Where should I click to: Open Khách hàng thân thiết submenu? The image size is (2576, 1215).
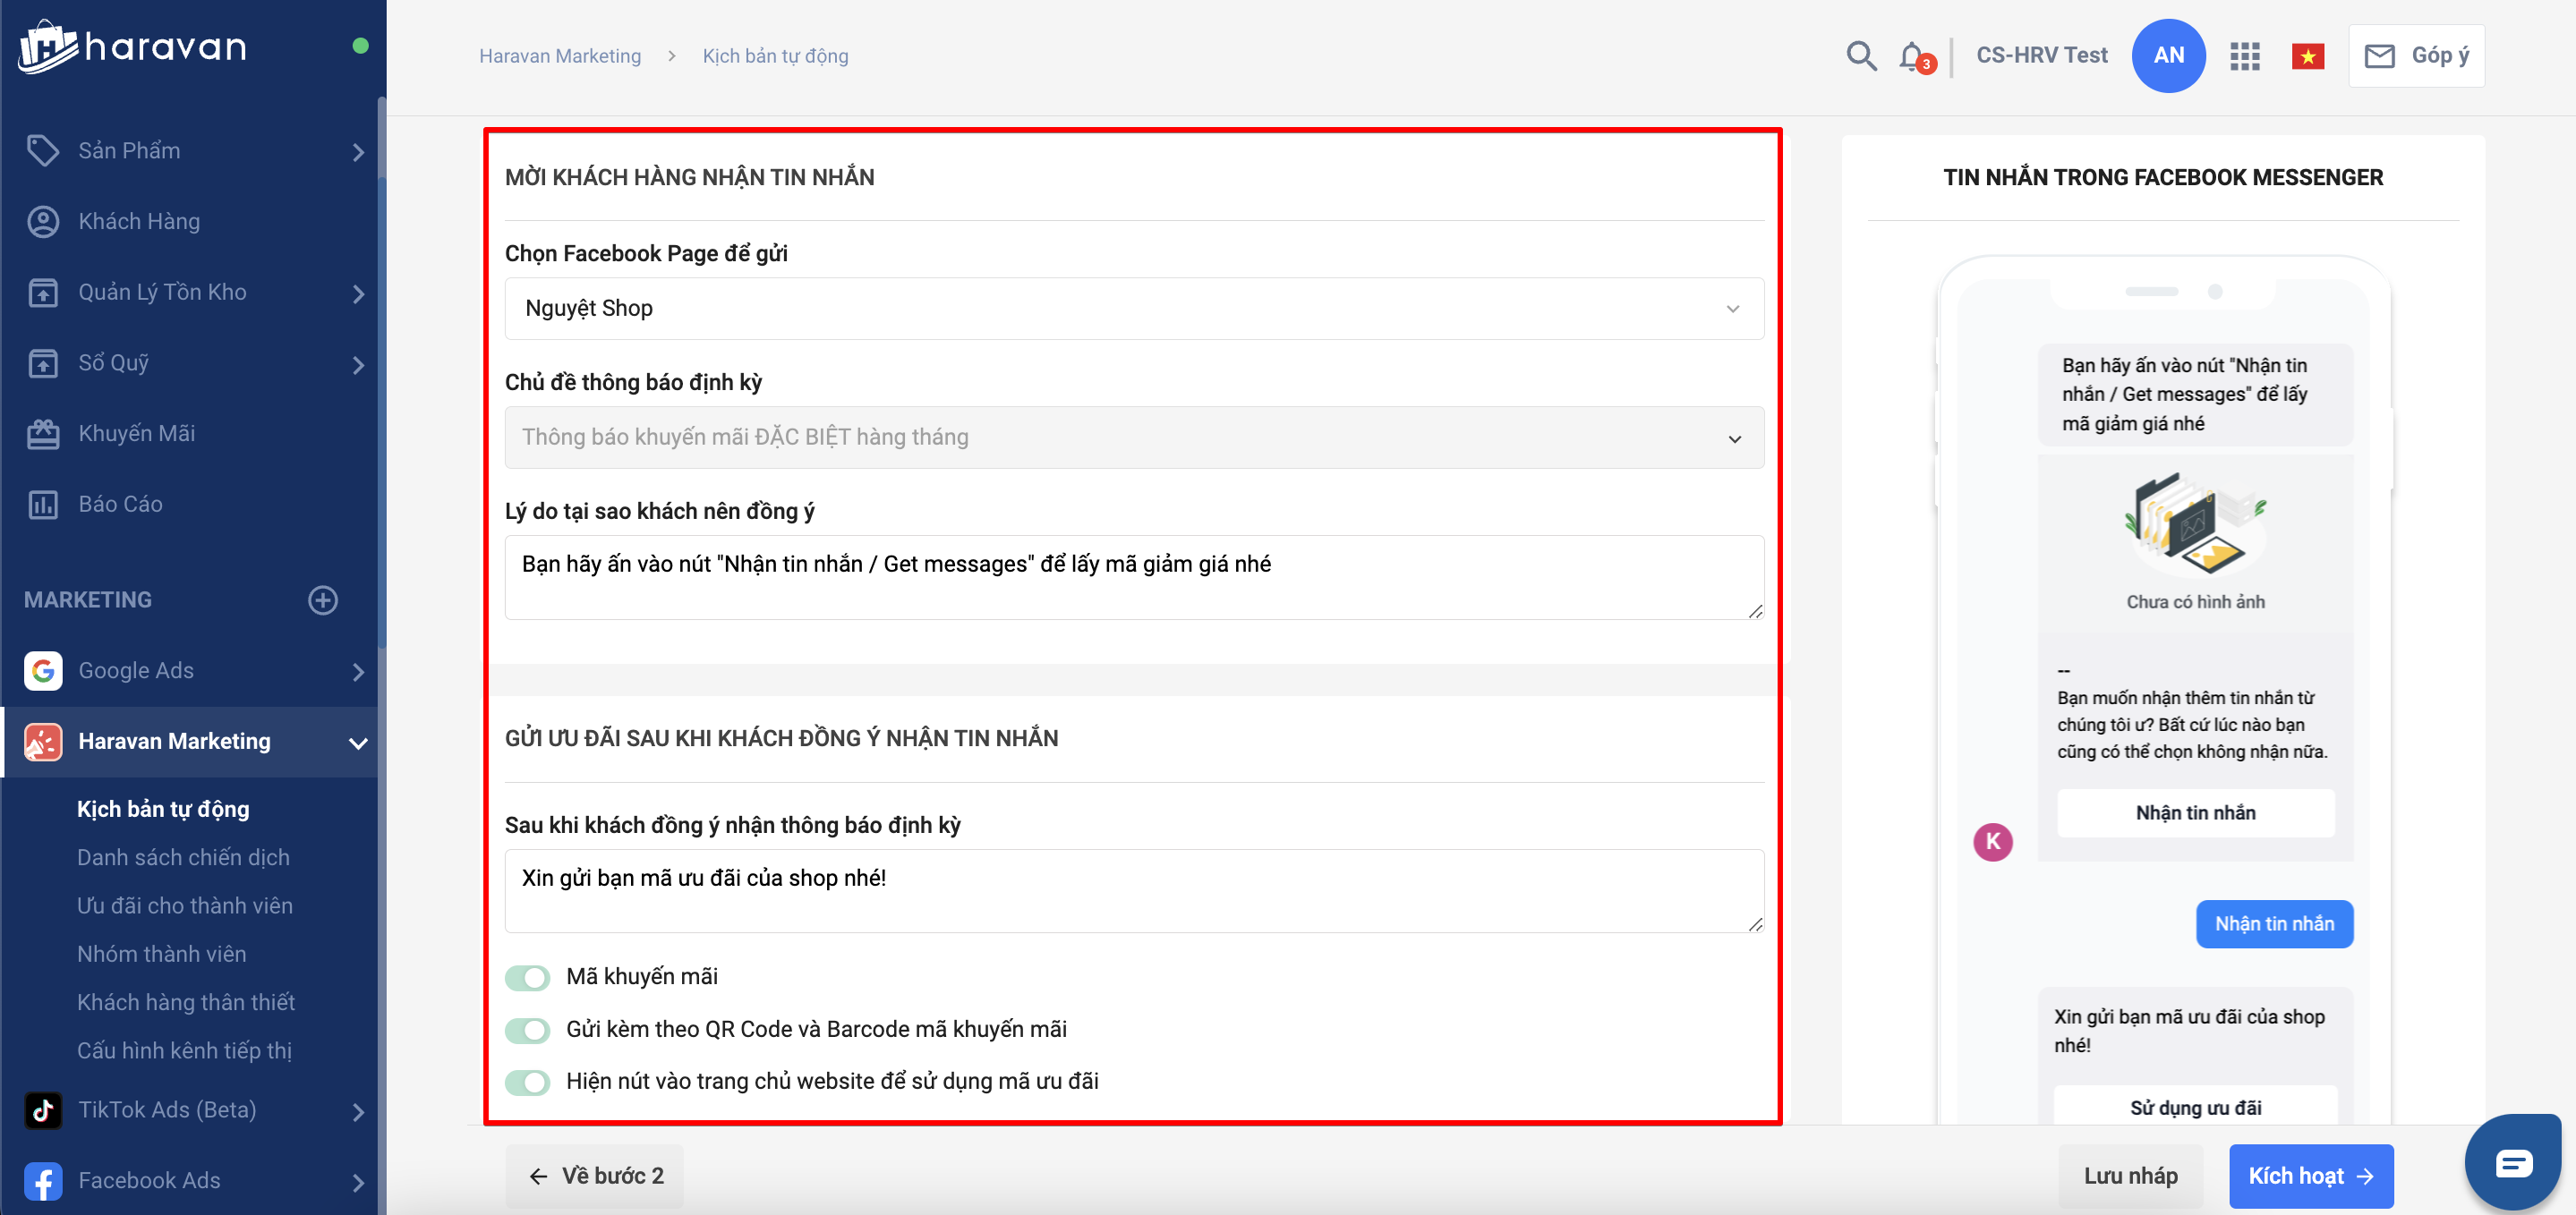pyautogui.click(x=186, y=1002)
